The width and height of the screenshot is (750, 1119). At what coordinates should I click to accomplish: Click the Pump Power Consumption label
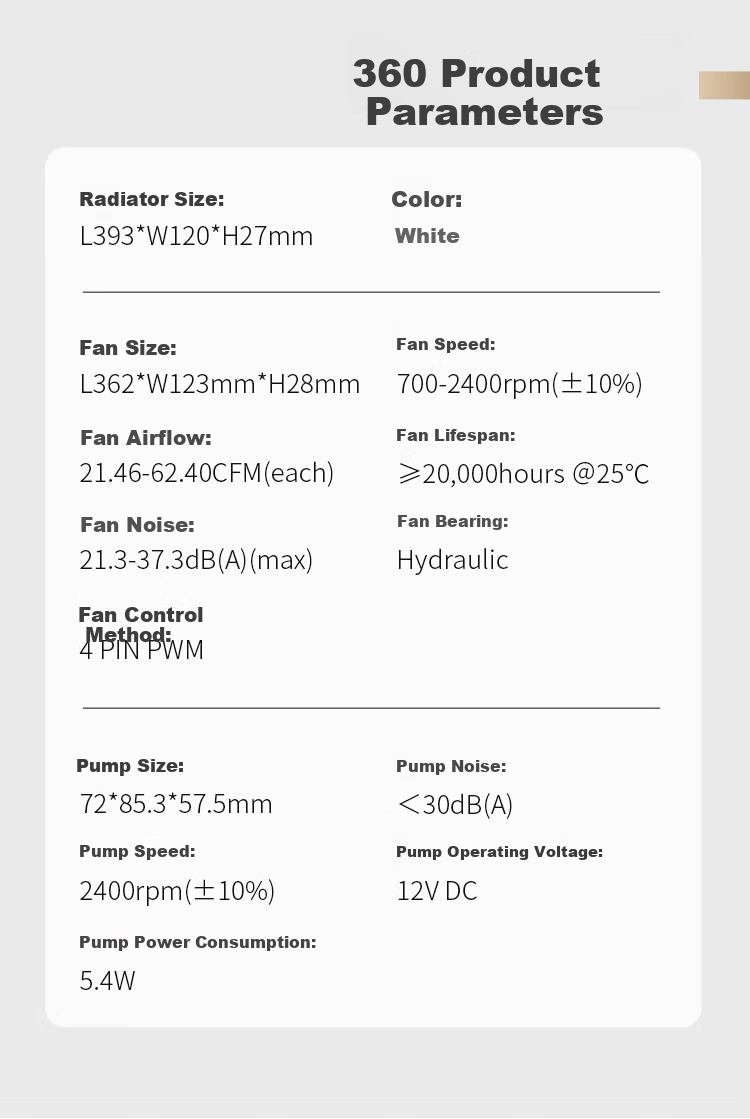tap(198, 942)
